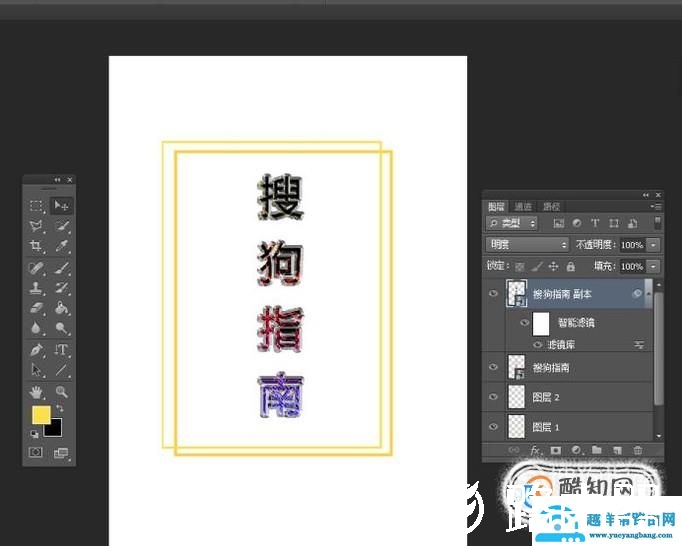Select the History Brush tool
Screen dimensions: 682x546
coord(62,288)
